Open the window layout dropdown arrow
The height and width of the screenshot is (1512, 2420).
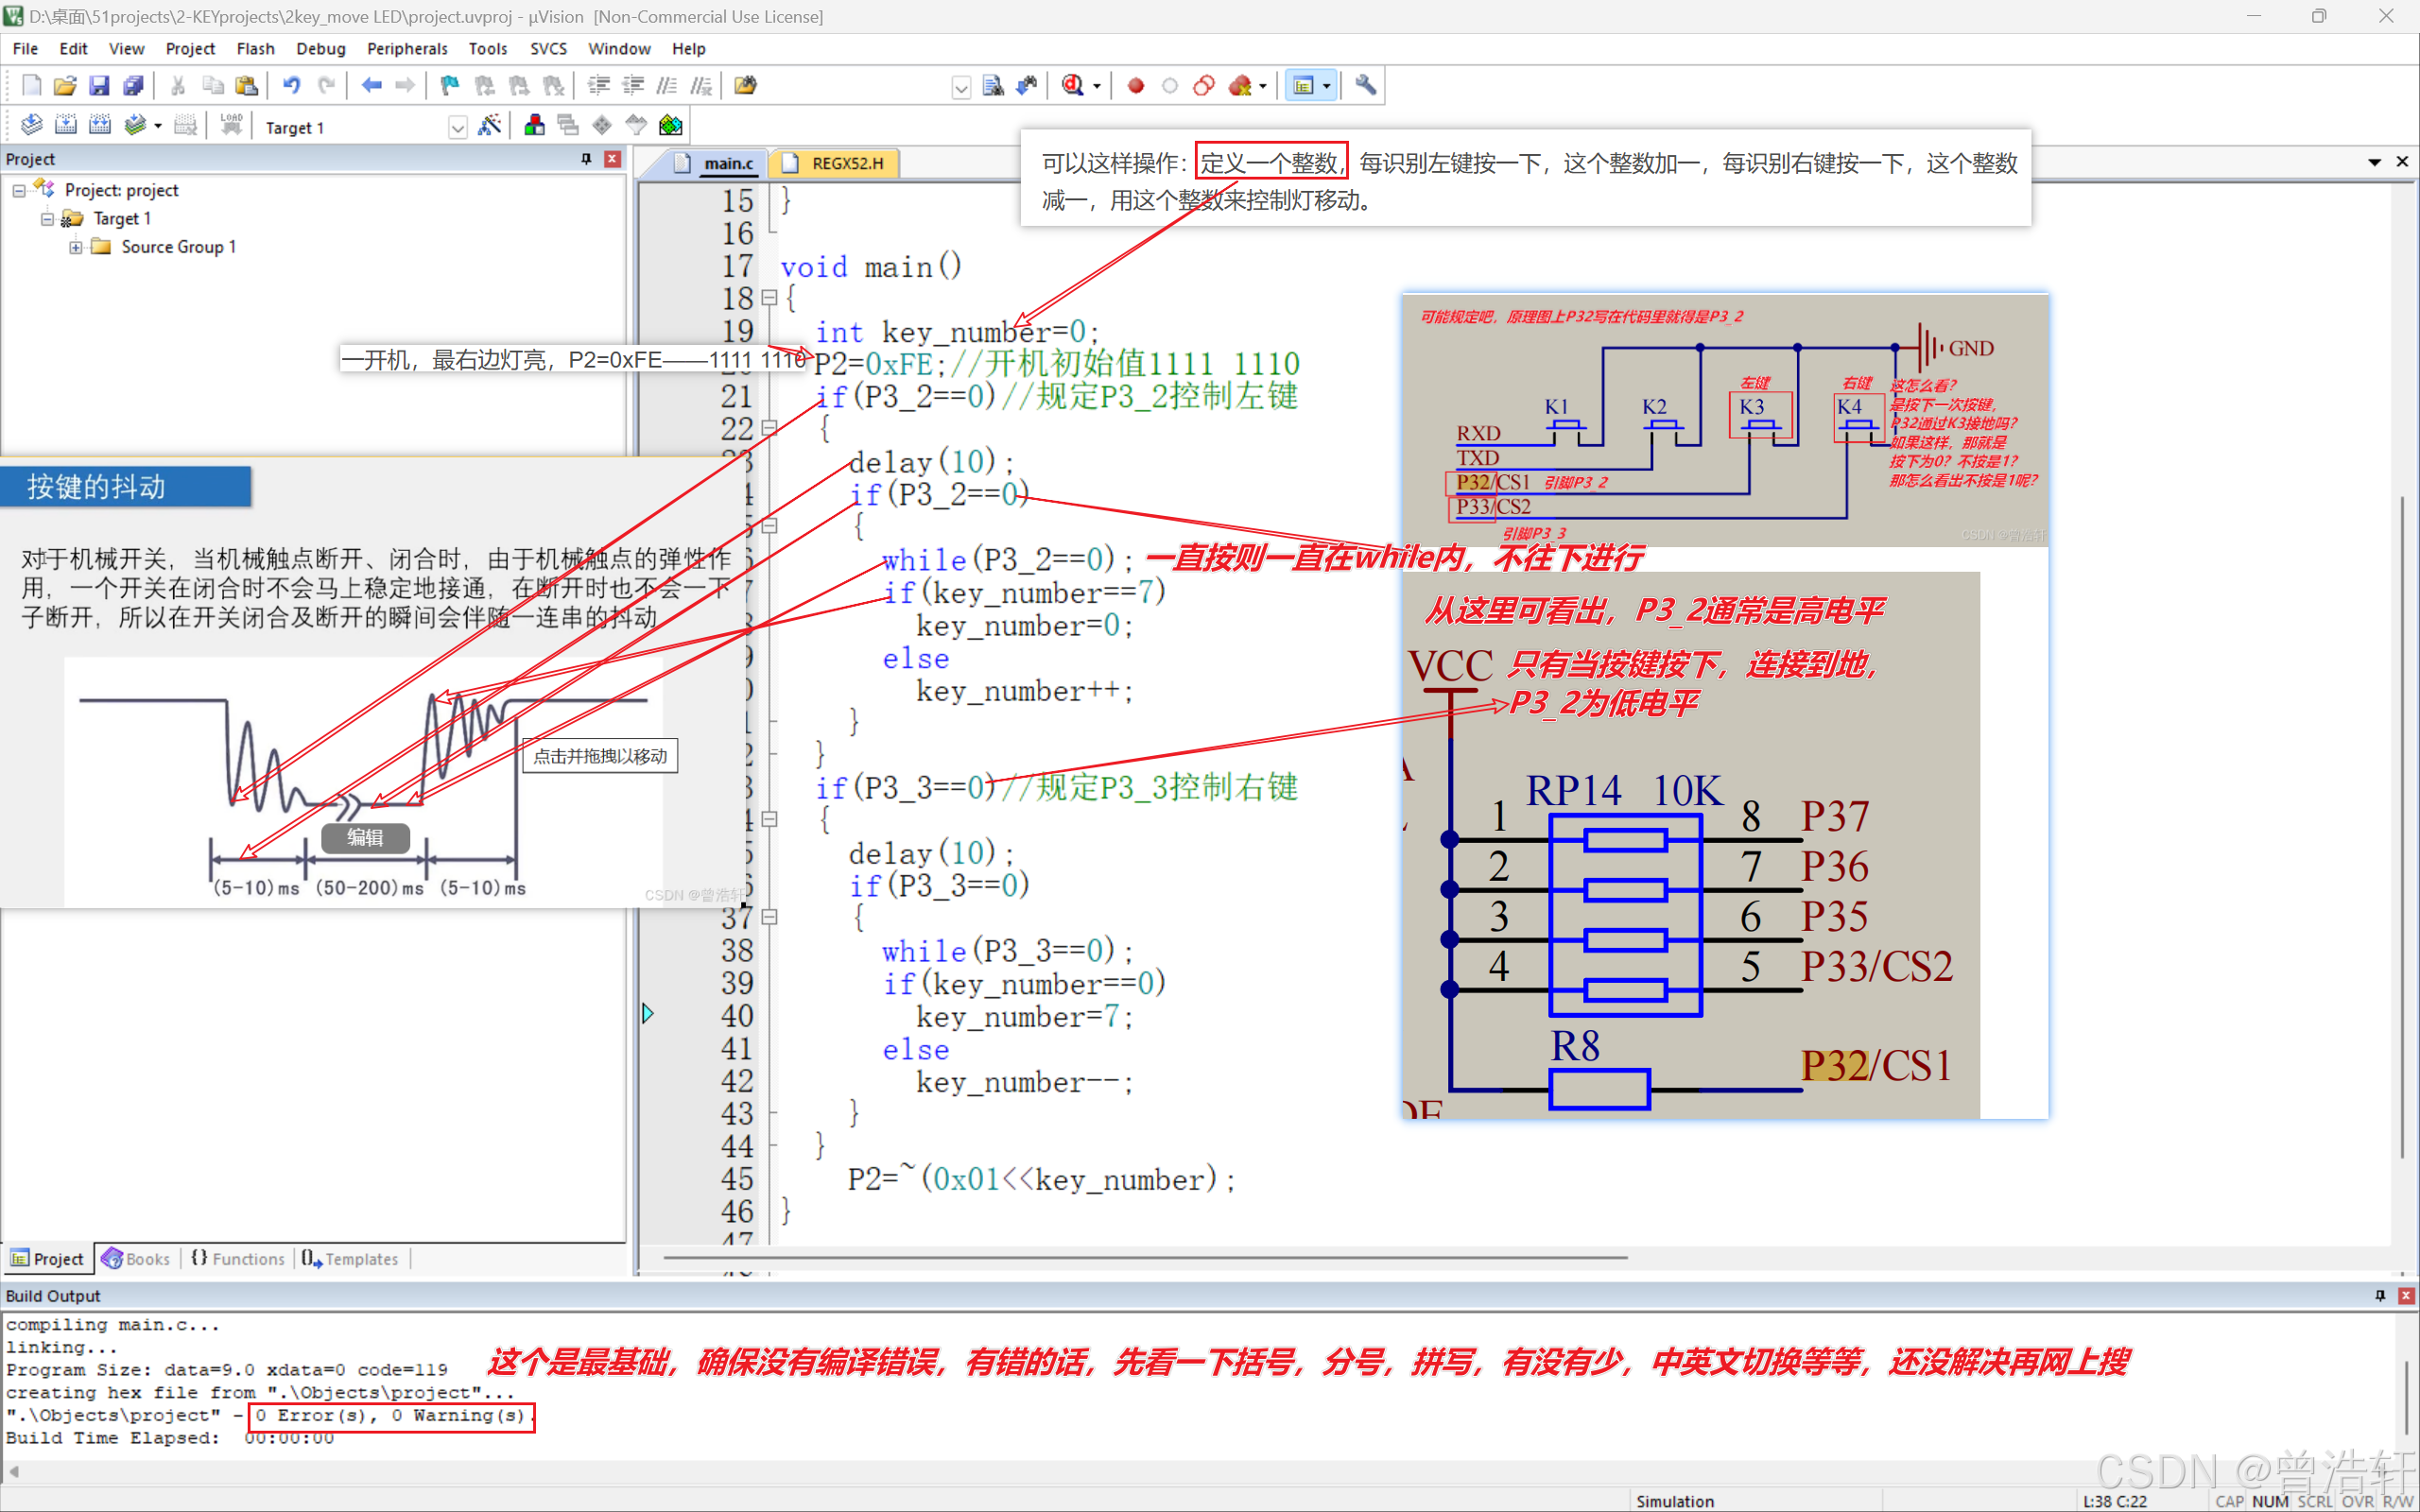point(1327,86)
